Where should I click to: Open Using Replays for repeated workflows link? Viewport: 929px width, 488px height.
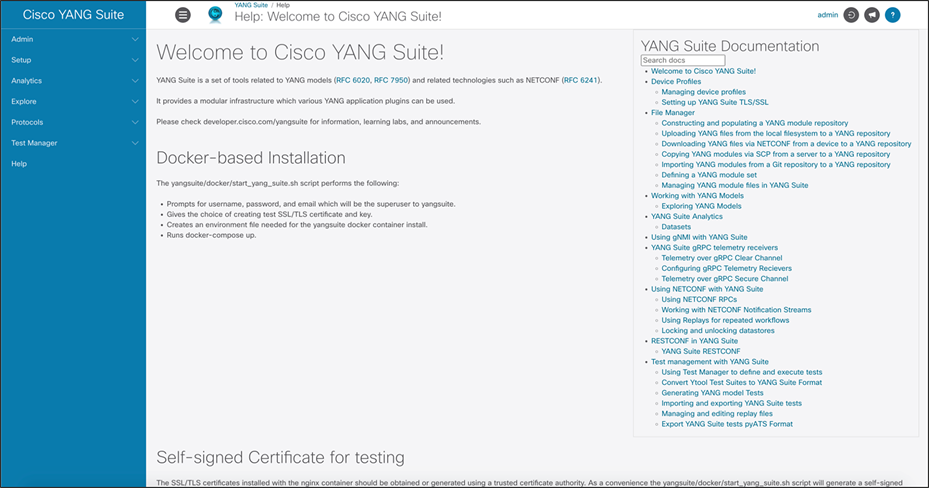point(725,320)
